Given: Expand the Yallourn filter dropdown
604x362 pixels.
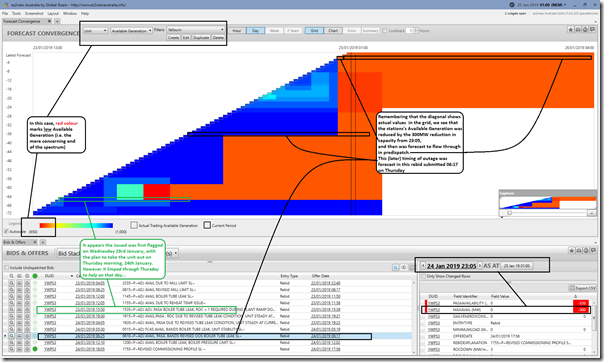Looking at the screenshot, I should click(x=196, y=30).
